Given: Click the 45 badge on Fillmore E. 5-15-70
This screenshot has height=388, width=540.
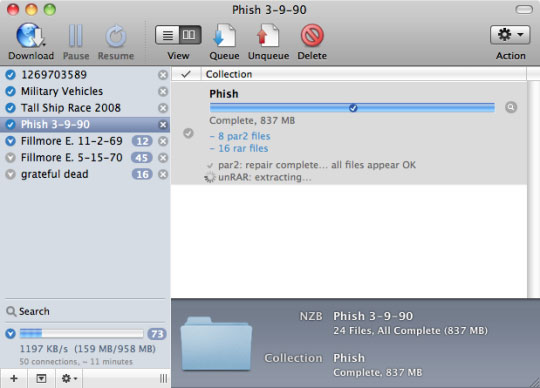Looking at the screenshot, I should 142,158.
